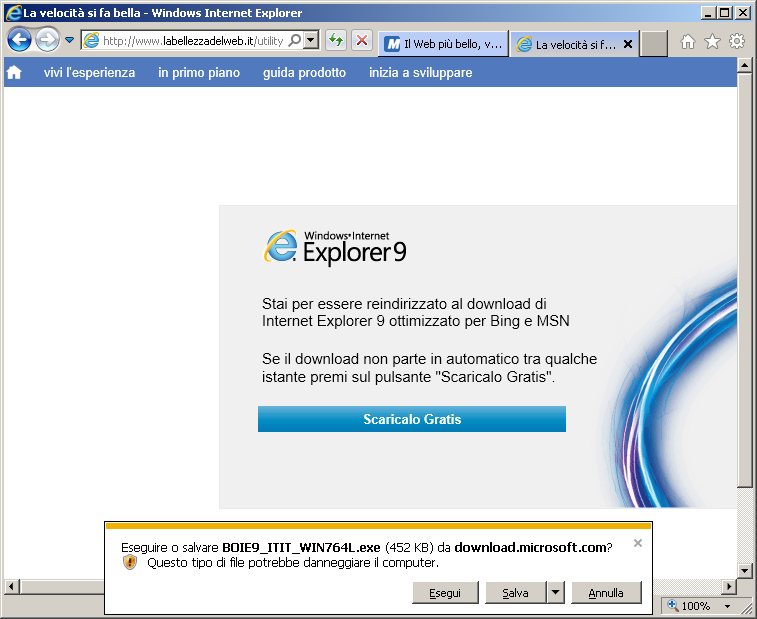Viewport: 757px width, 619px height.
Task: Click the 'Scaricalo Gratis' download button
Action: click(412, 419)
